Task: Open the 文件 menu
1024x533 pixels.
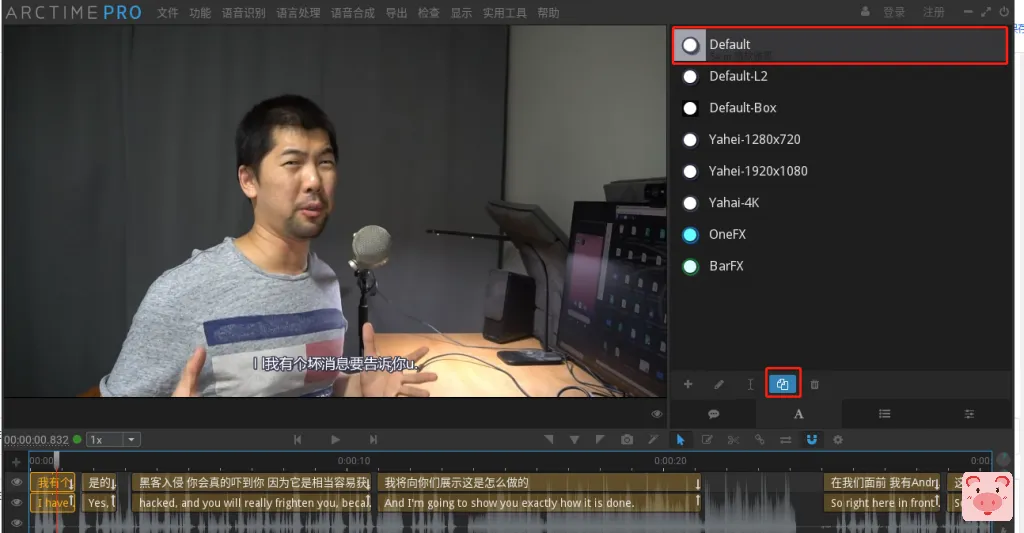Action: coord(167,13)
